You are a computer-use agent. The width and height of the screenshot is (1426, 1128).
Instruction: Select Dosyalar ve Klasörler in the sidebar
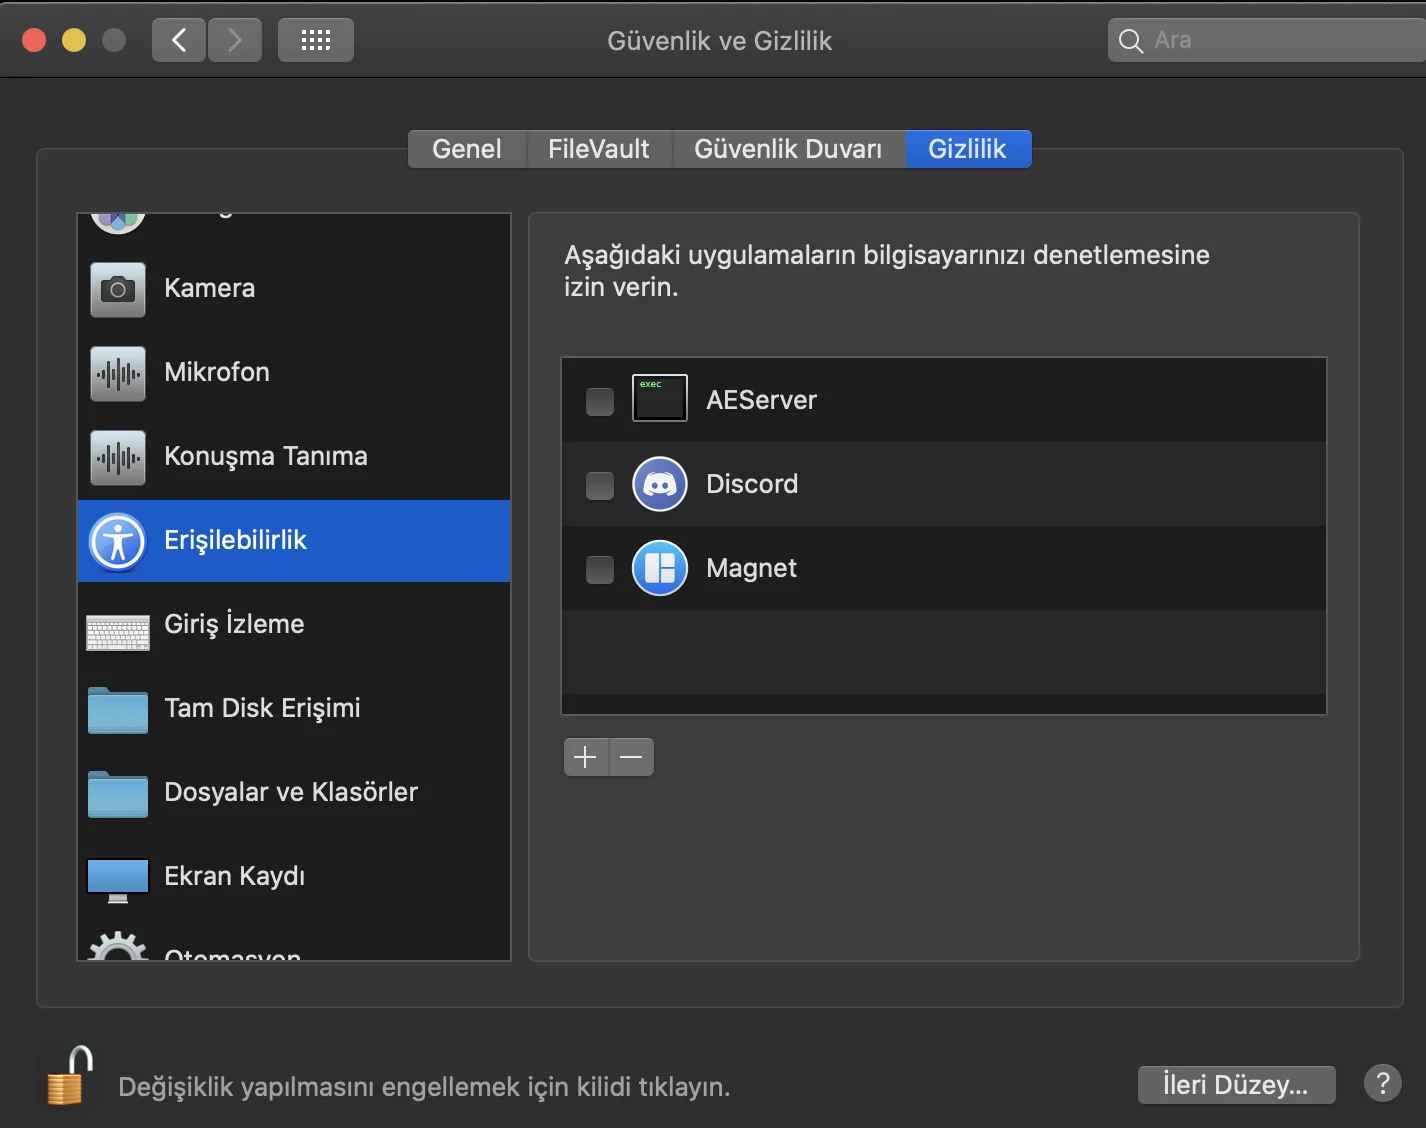pos(290,793)
